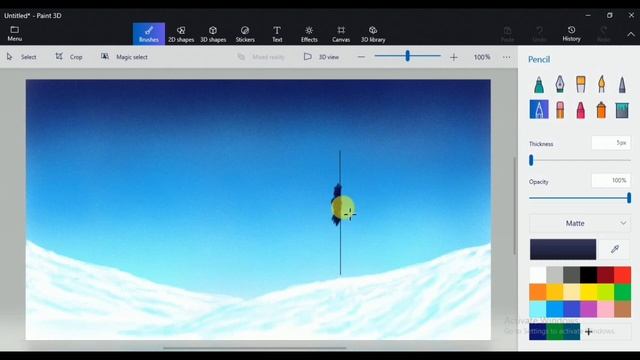640x360 pixels.
Task: Select the Fill bucket tool
Action: [622, 109]
